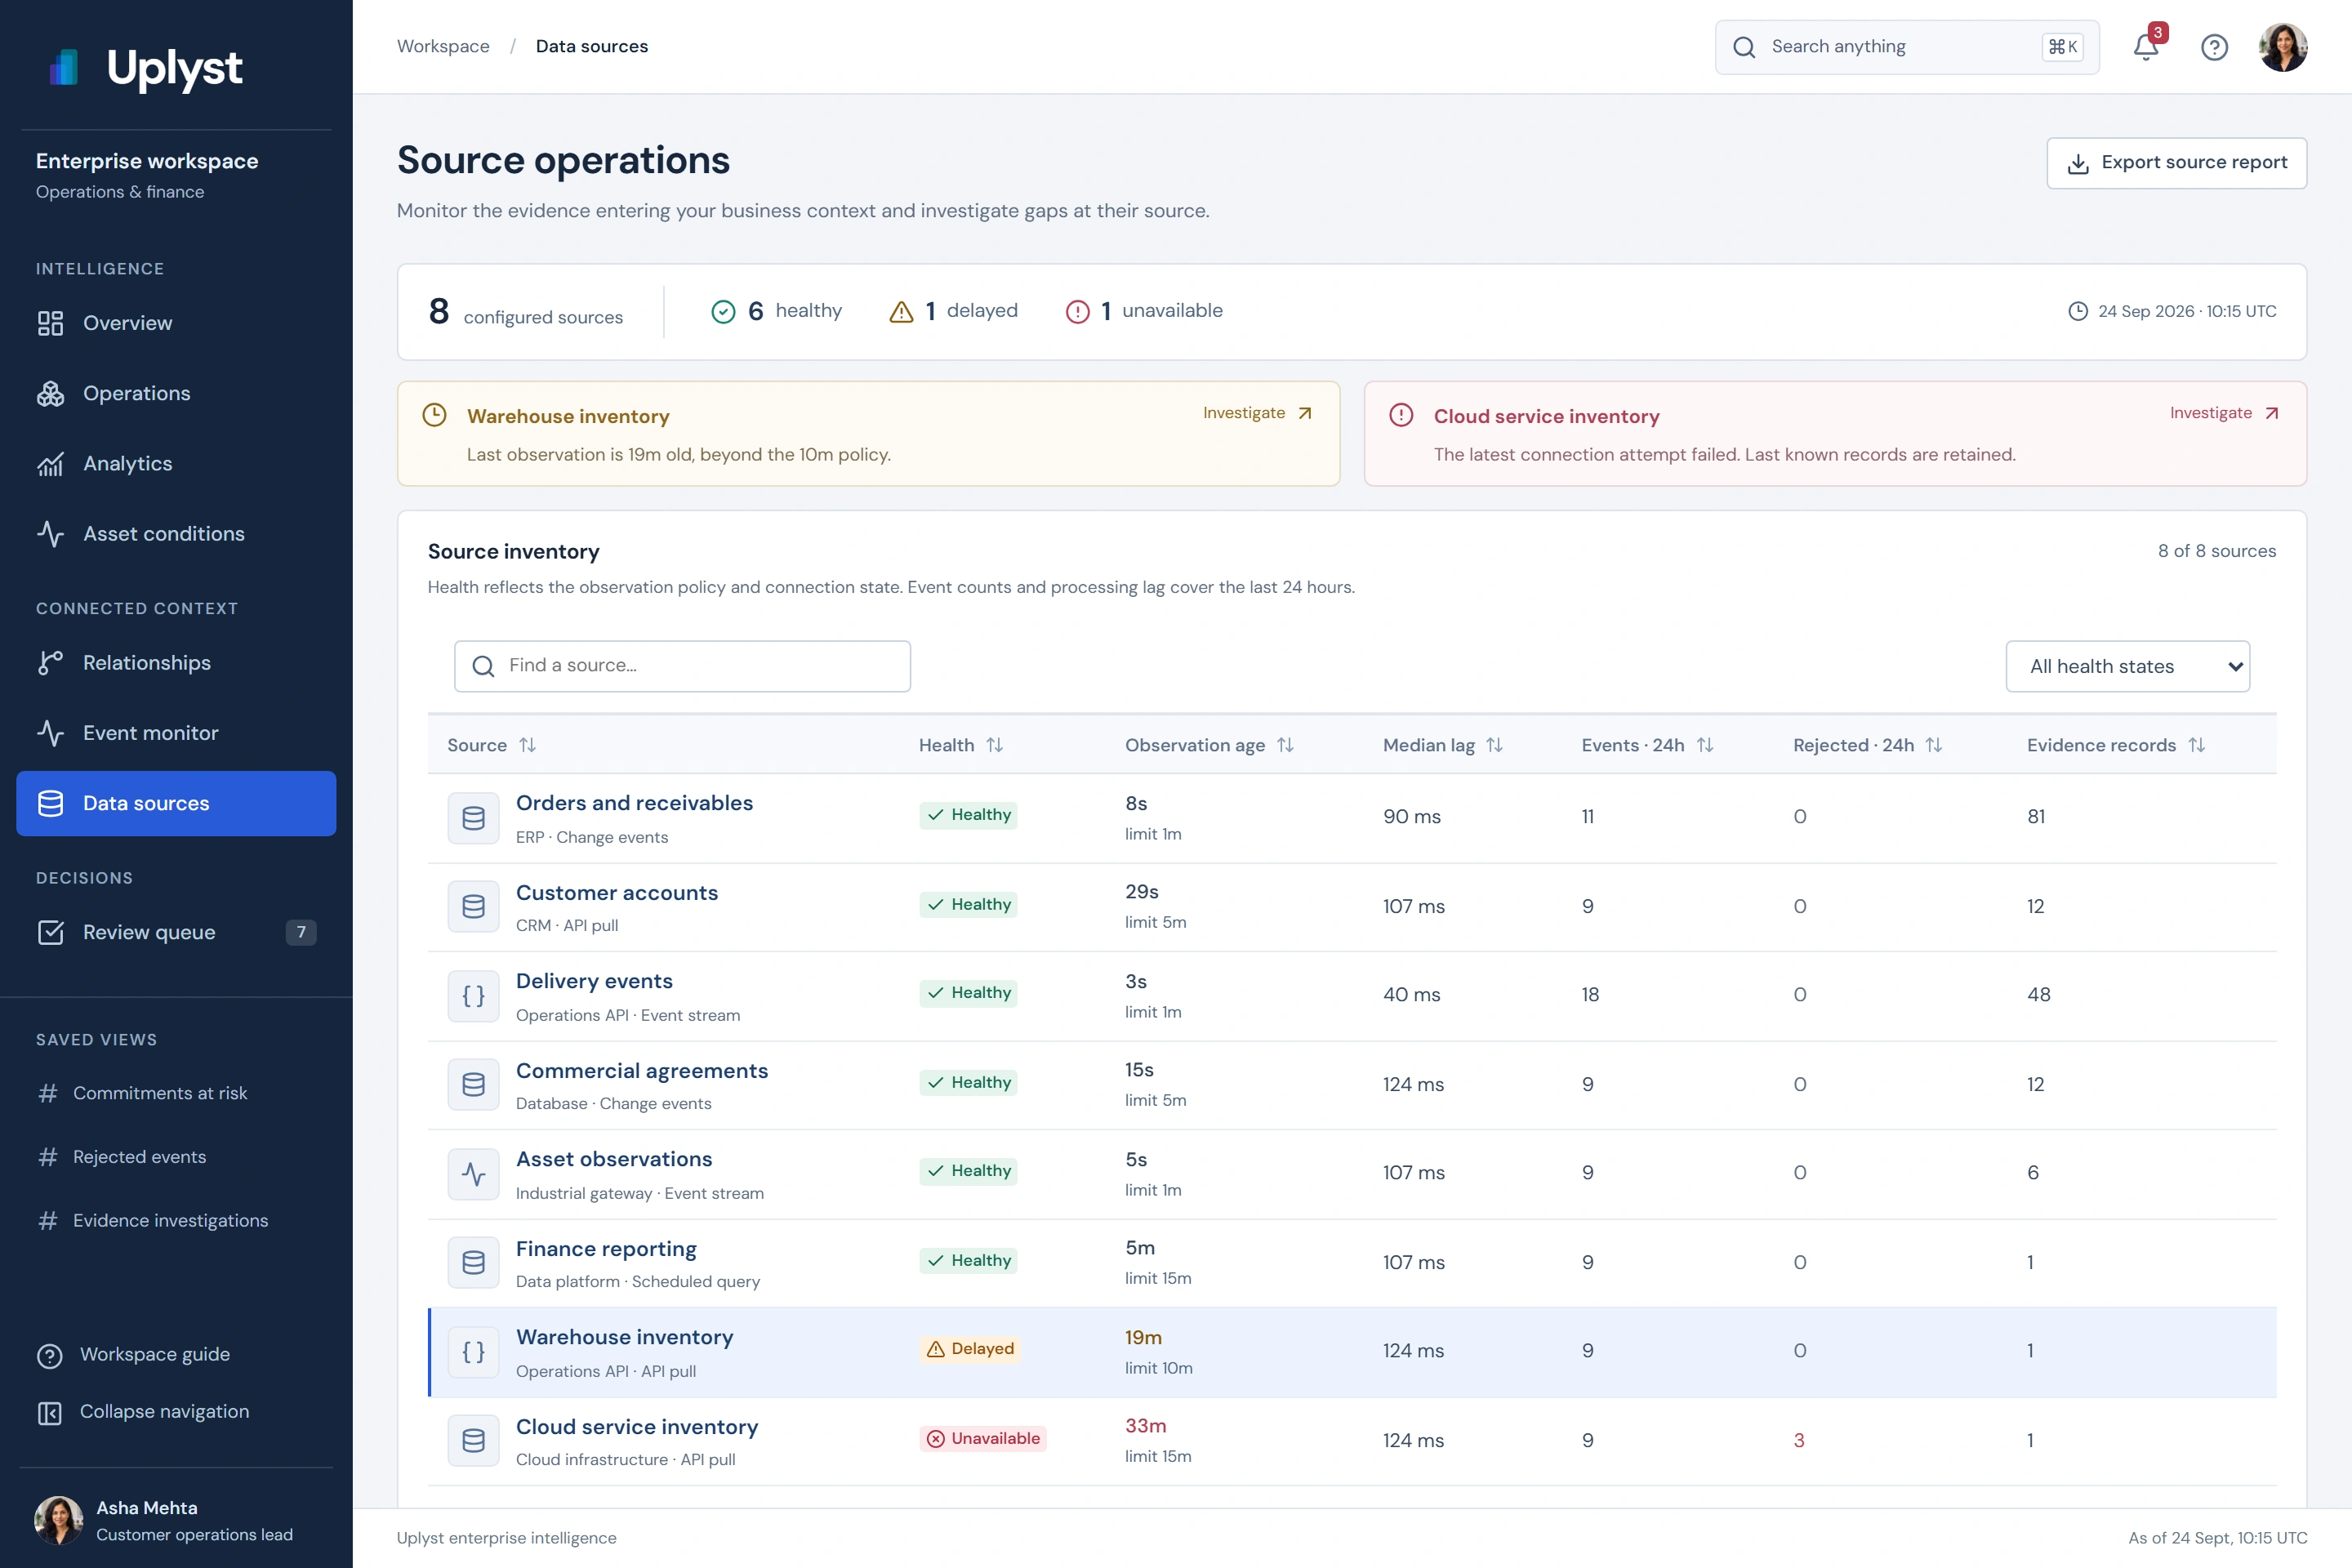The image size is (2352, 1568).
Task: Sort by Median lag column
Action: point(1442,745)
